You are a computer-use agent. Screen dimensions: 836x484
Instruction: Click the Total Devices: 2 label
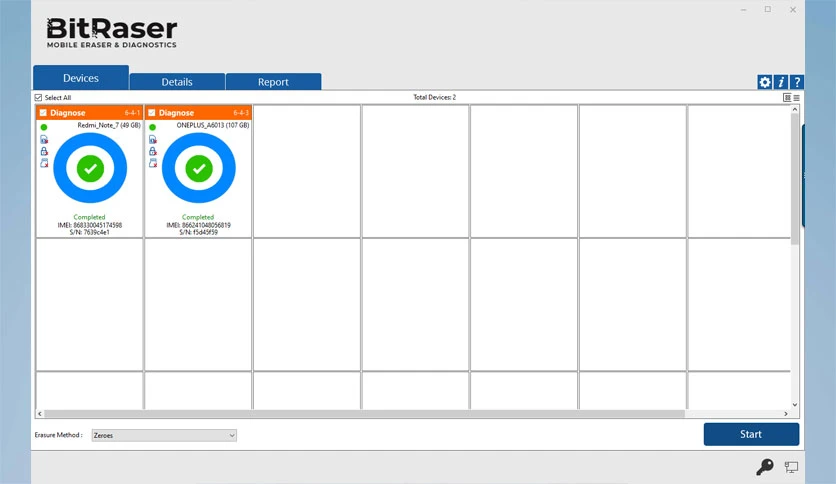(x=435, y=97)
